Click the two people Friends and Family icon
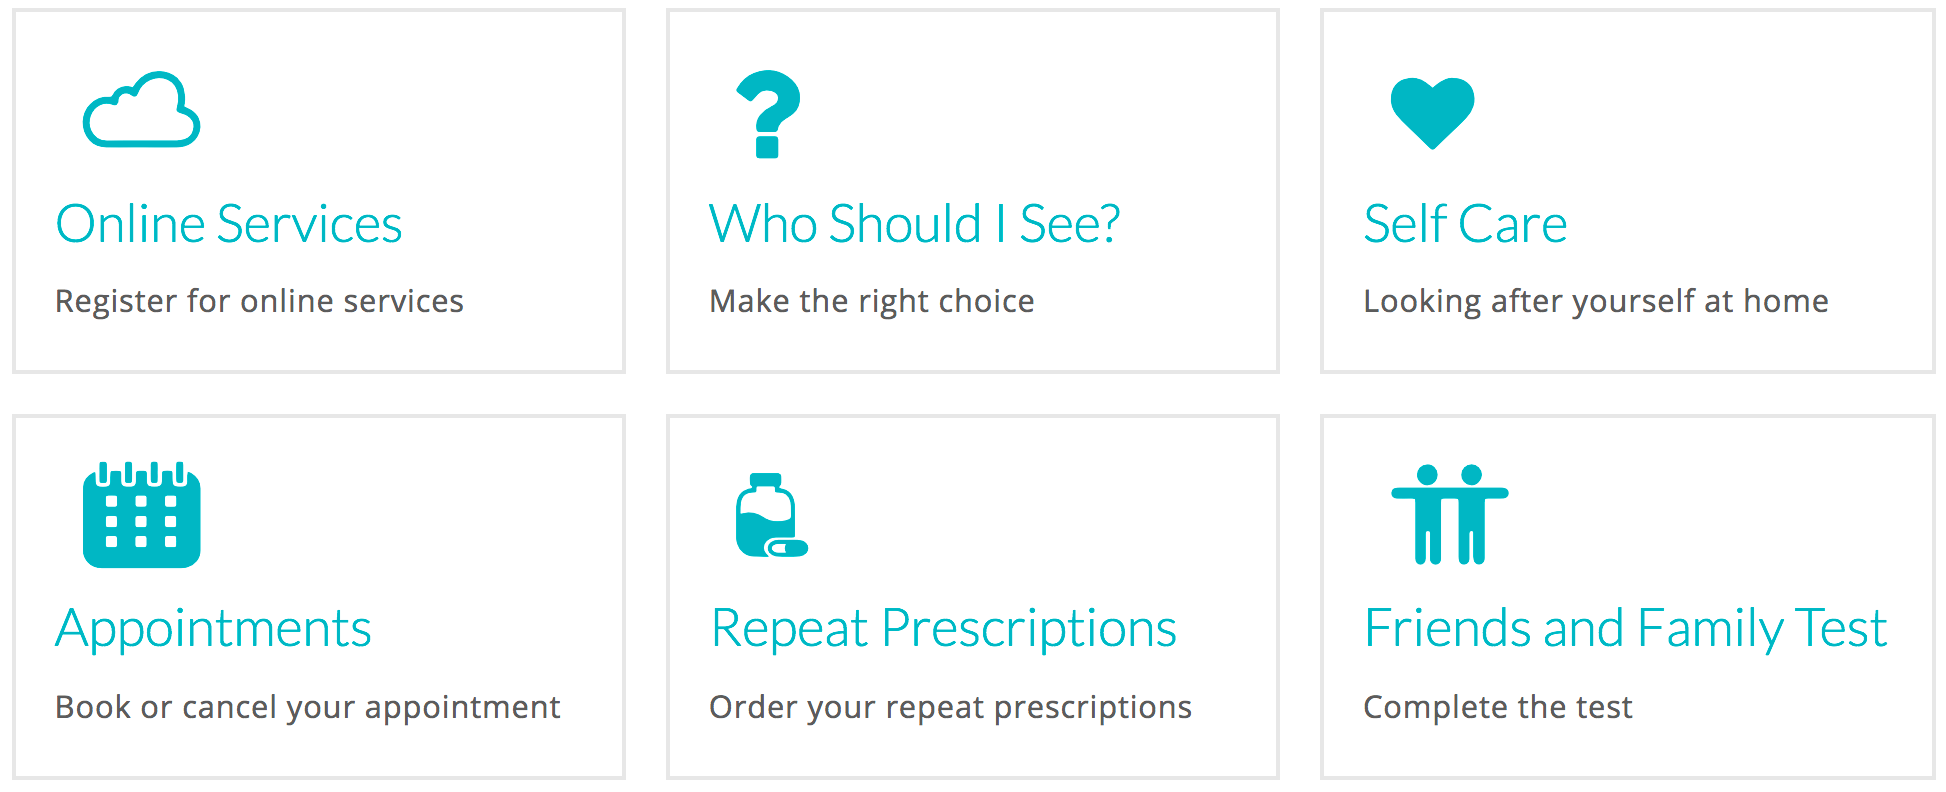1946x792 pixels. point(1449,514)
